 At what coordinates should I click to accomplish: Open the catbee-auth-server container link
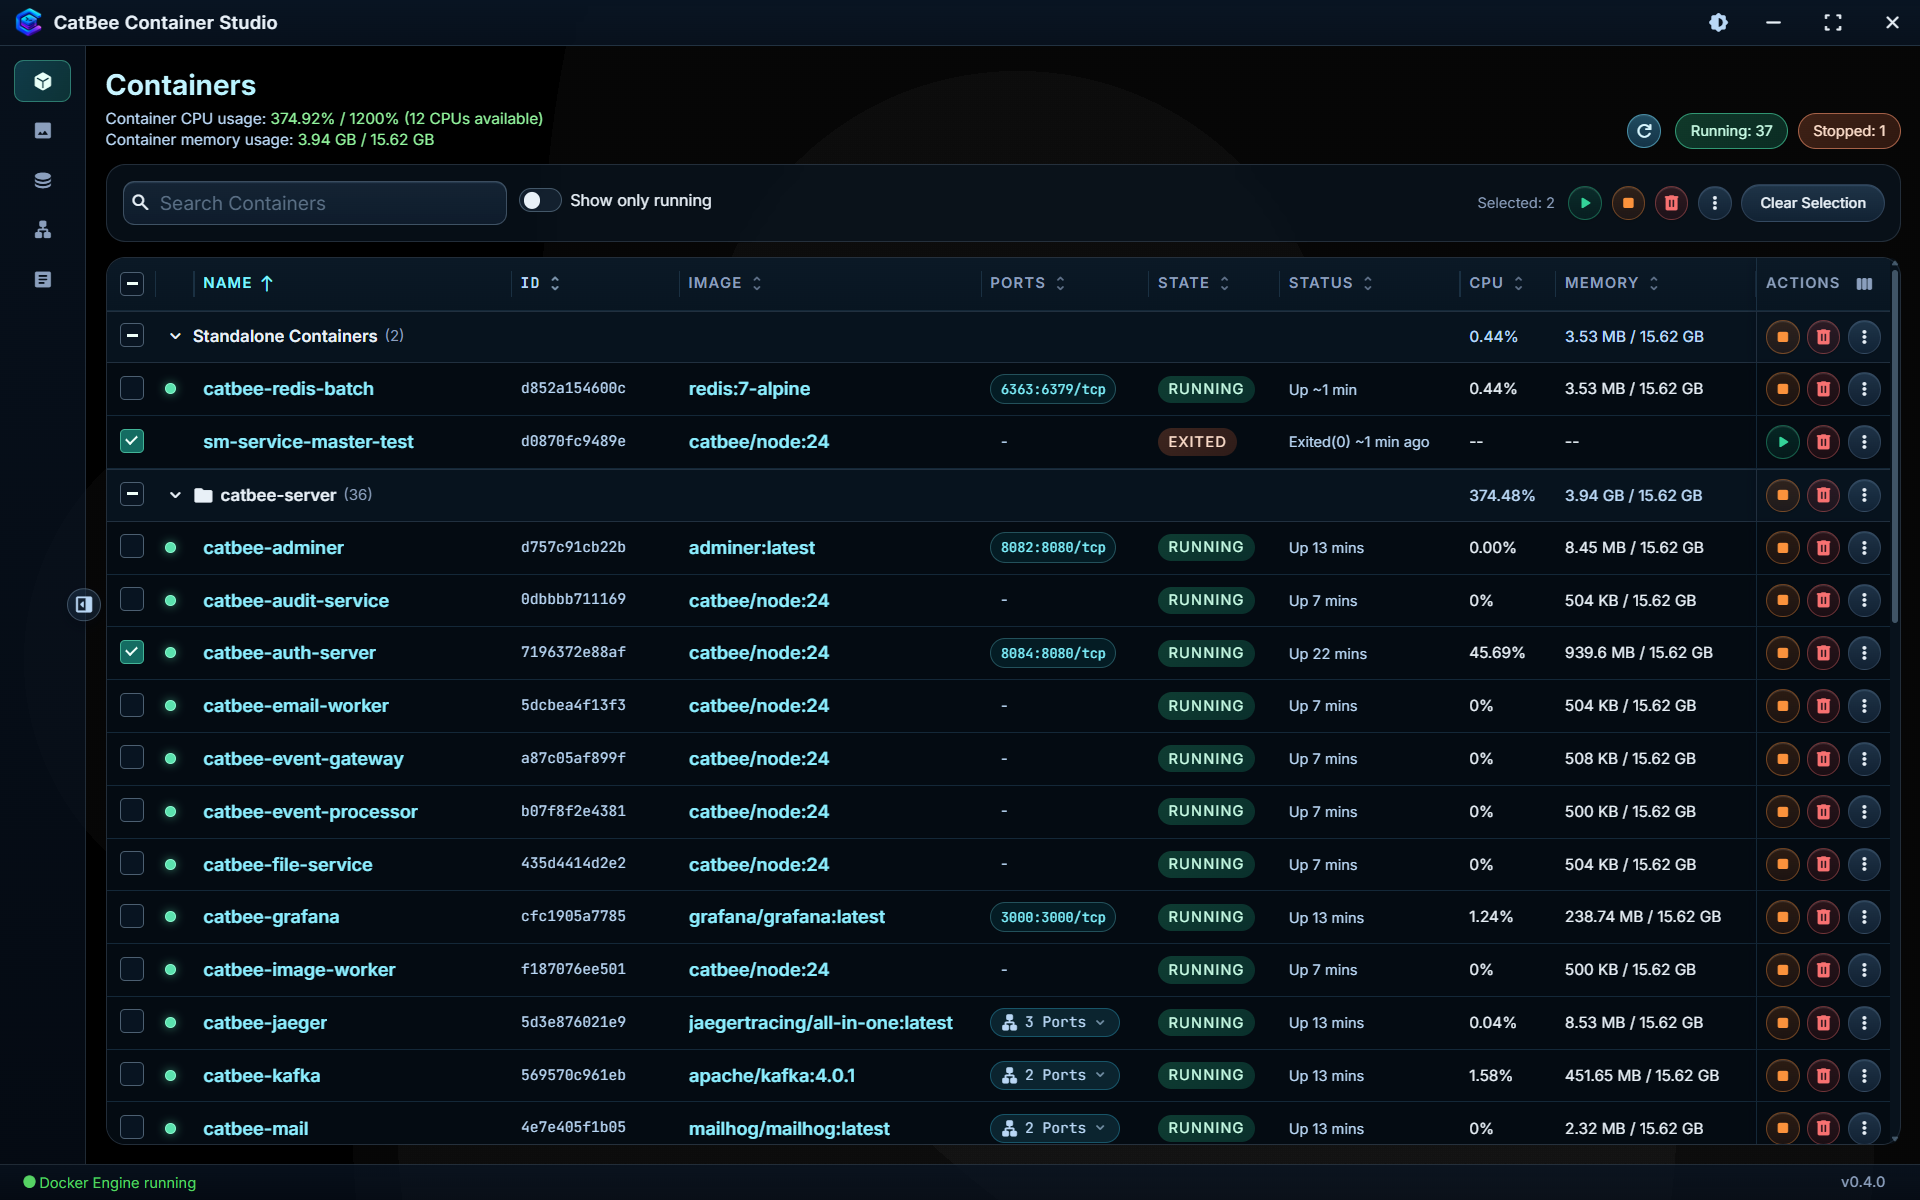[289, 653]
